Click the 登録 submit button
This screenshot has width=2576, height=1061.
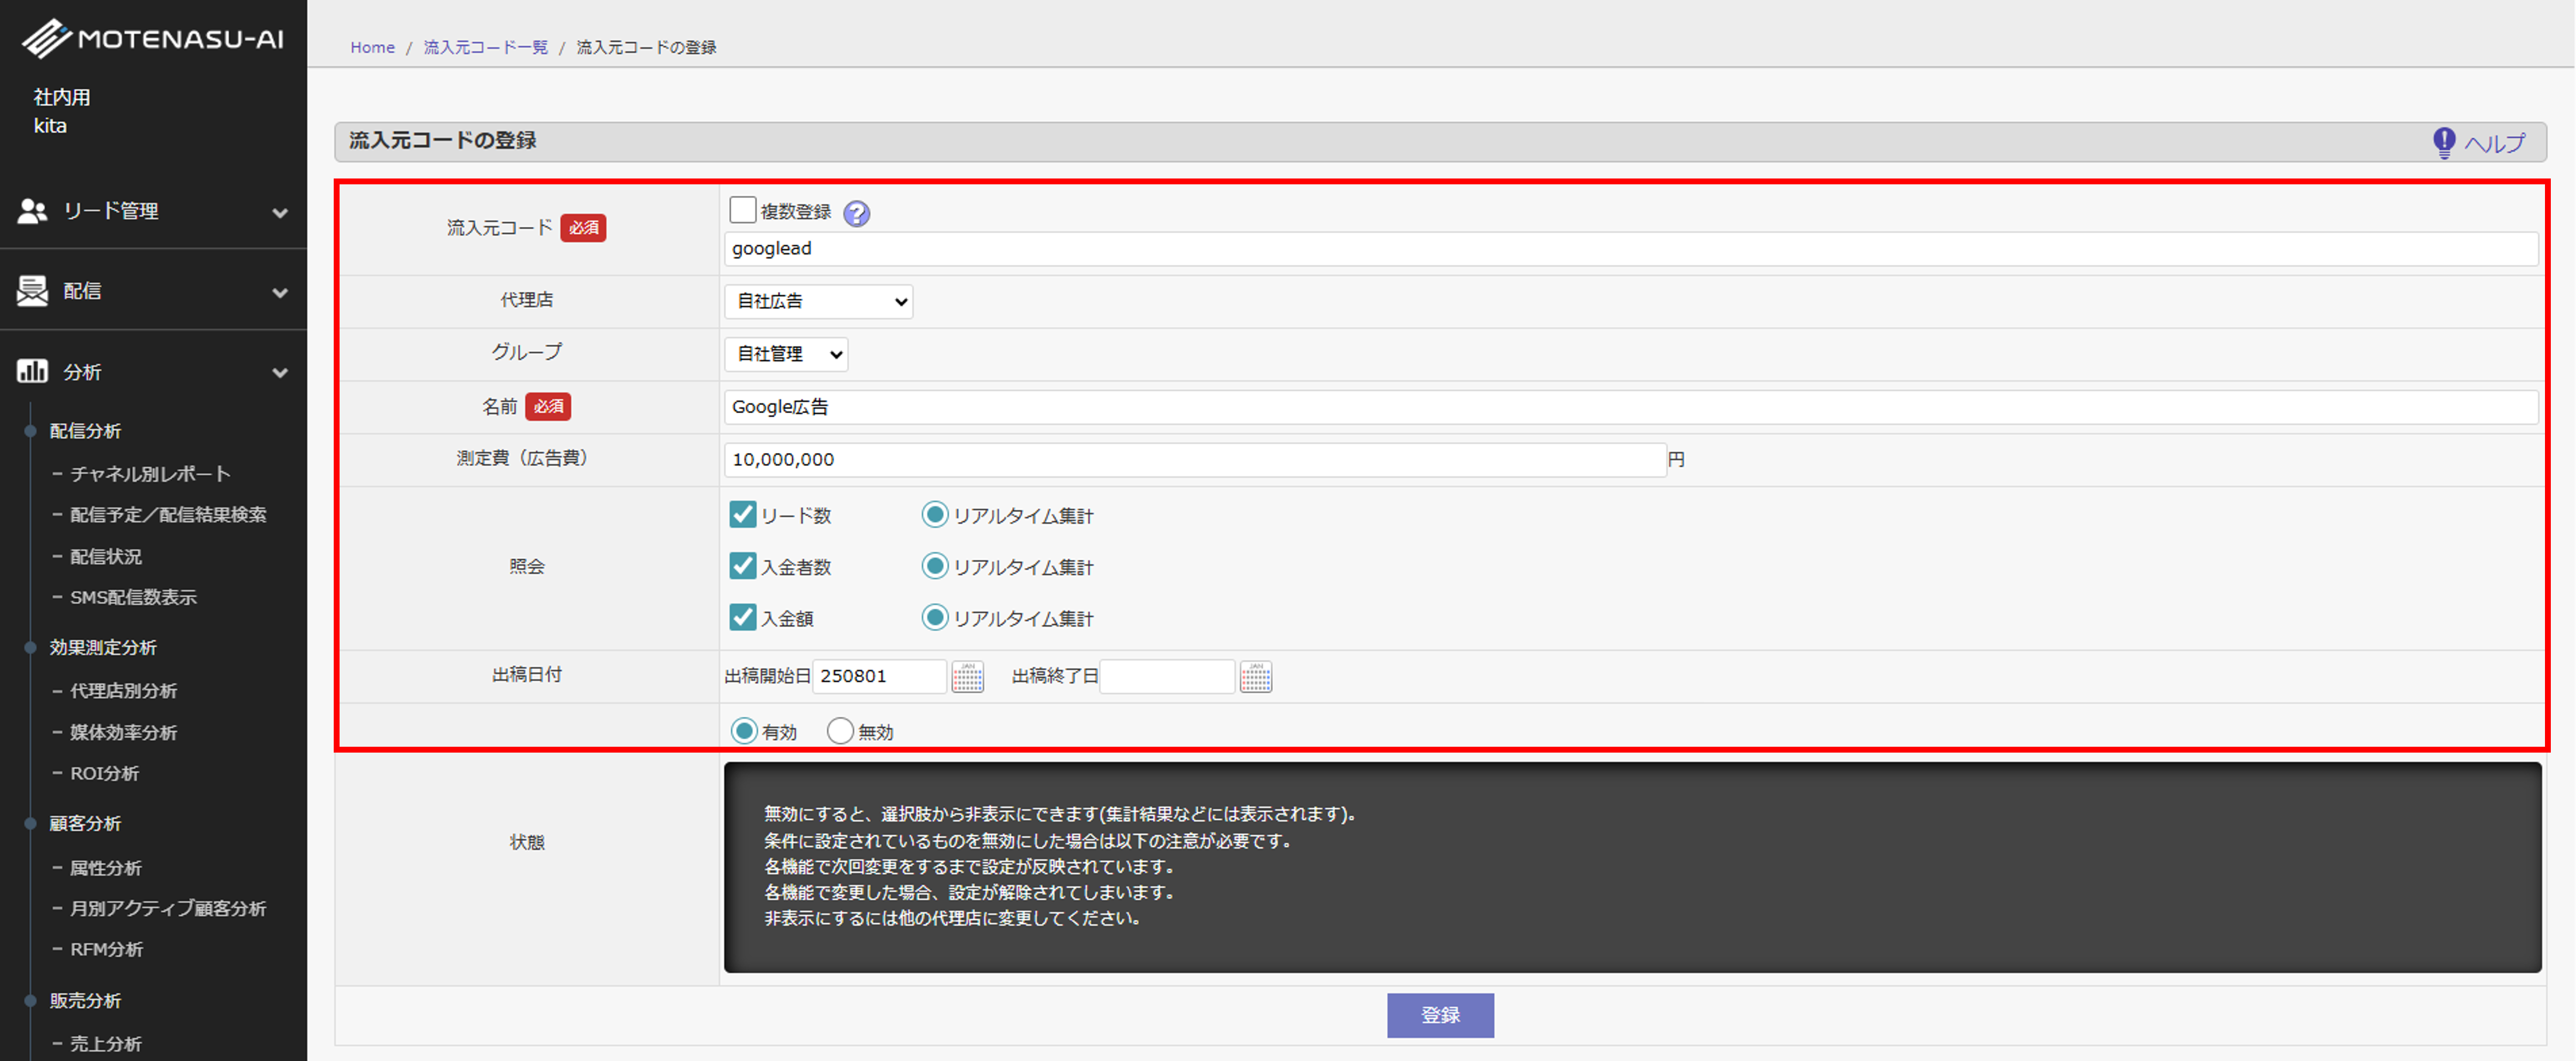click(x=1440, y=1015)
